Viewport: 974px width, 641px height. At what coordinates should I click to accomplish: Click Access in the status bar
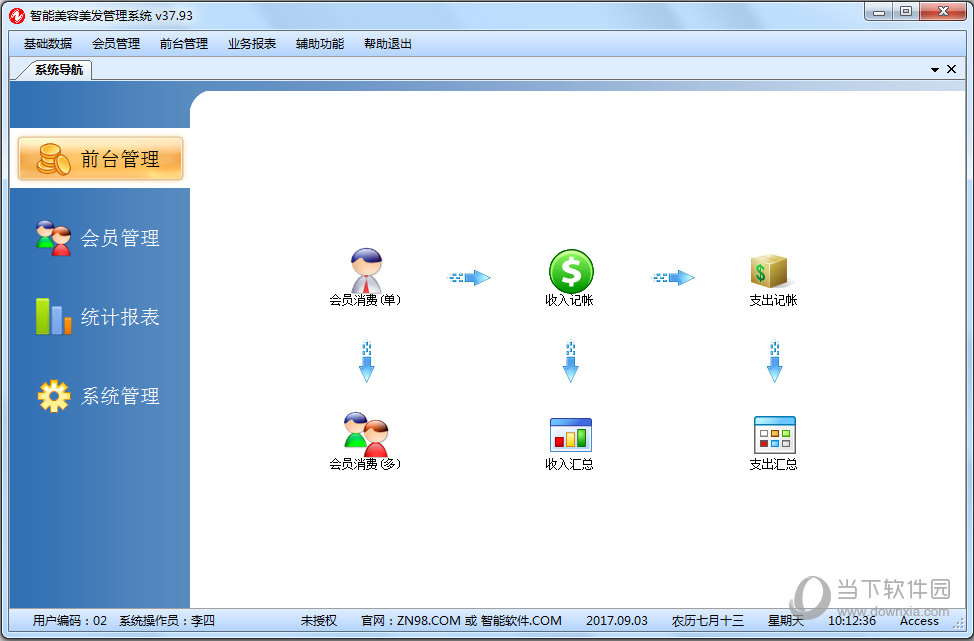click(x=919, y=621)
